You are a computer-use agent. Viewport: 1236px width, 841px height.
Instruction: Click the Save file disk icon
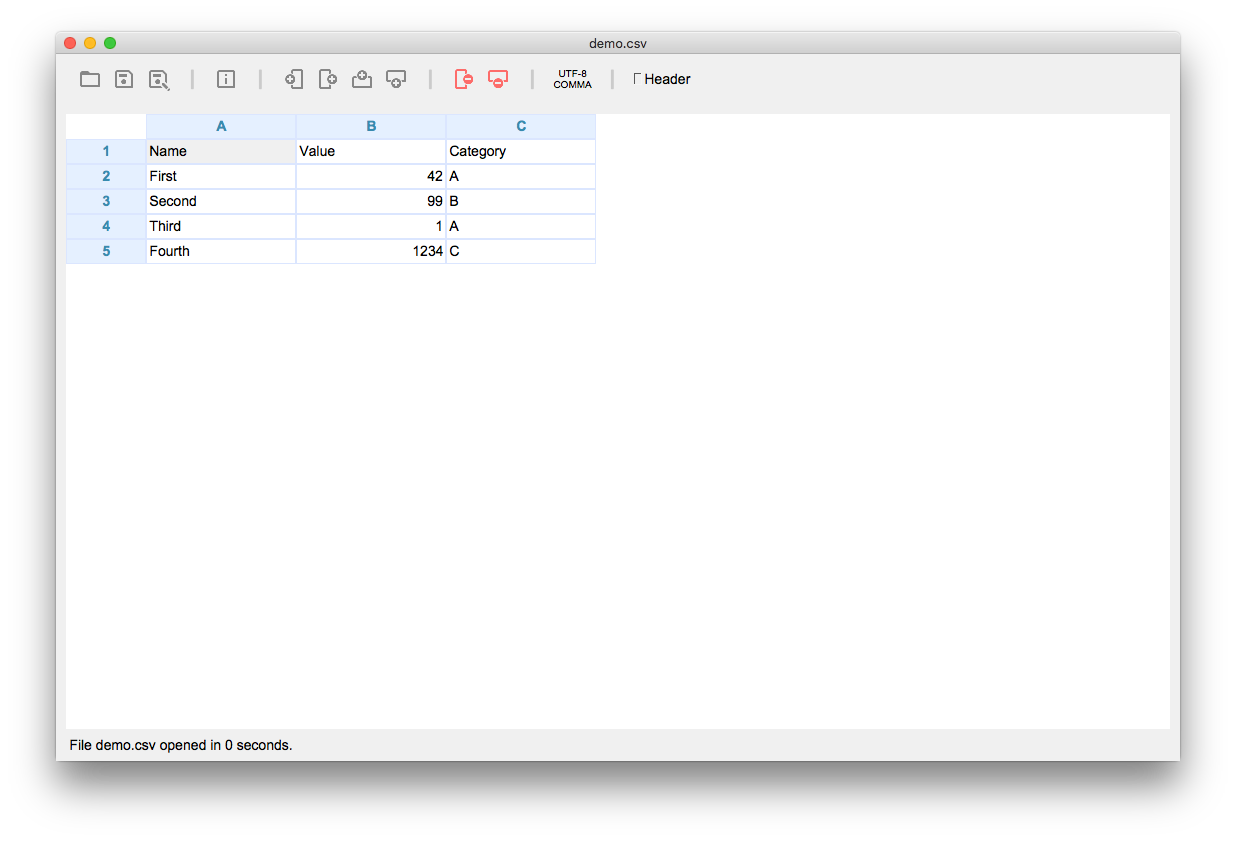(x=124, y=79)
